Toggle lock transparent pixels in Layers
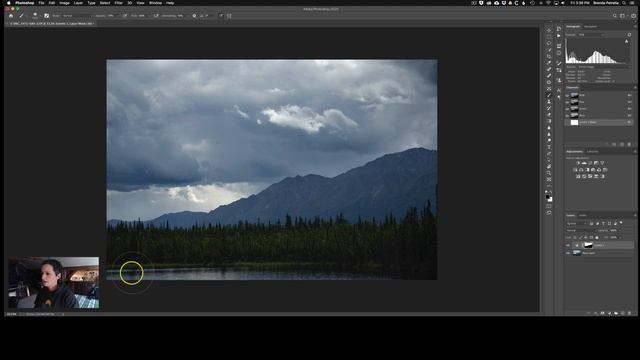This screenshot has width=640, height=360. tap(575, 237)
